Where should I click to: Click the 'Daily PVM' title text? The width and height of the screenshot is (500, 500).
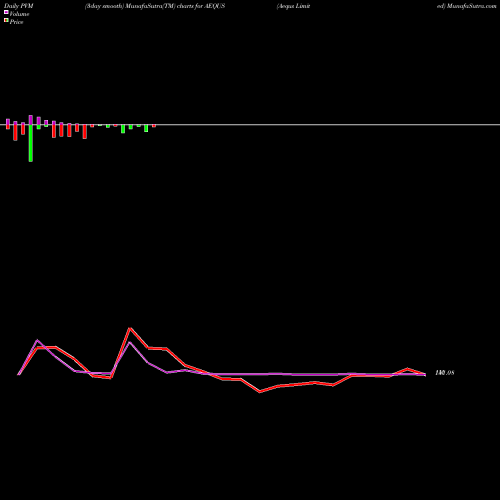coord(19,6)
